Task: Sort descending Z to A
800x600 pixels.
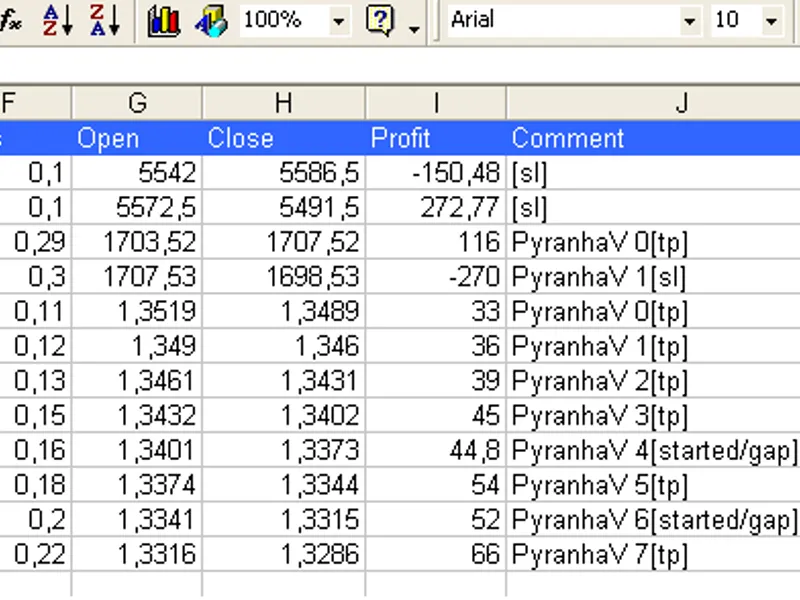Action: (x=105, y=21)
